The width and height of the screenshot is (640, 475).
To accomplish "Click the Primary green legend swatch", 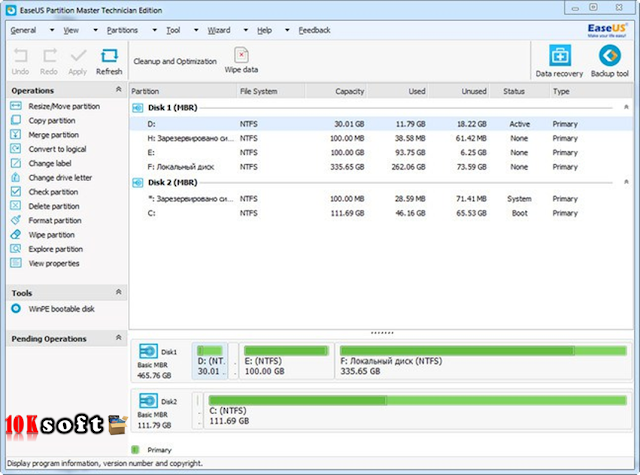I will (x=136, y=449).
